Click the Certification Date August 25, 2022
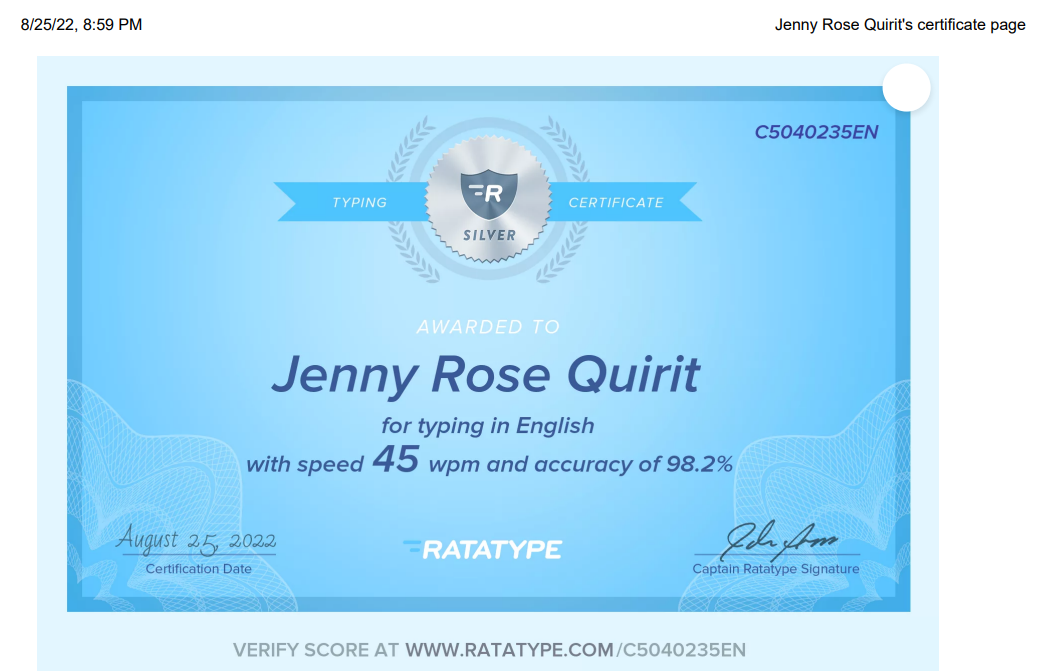The image size is (1050, 671). click(x=198, y=540)
